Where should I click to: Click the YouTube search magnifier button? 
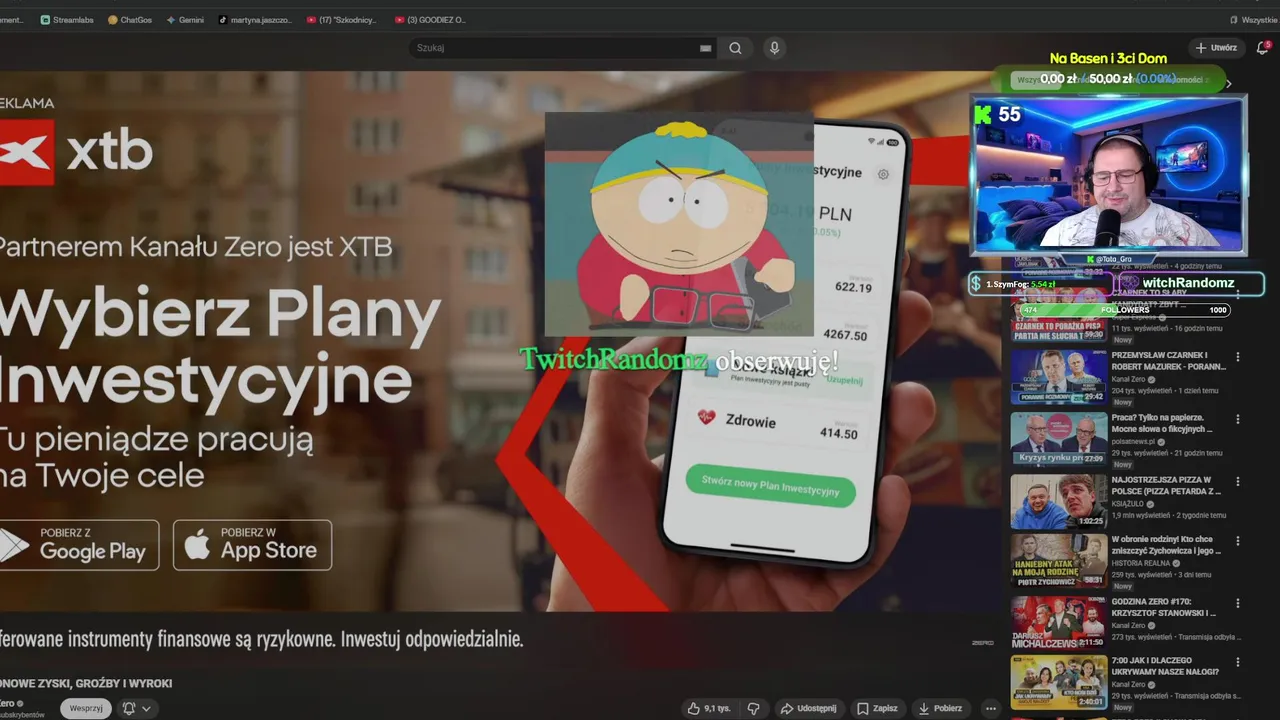pos(735,48)
